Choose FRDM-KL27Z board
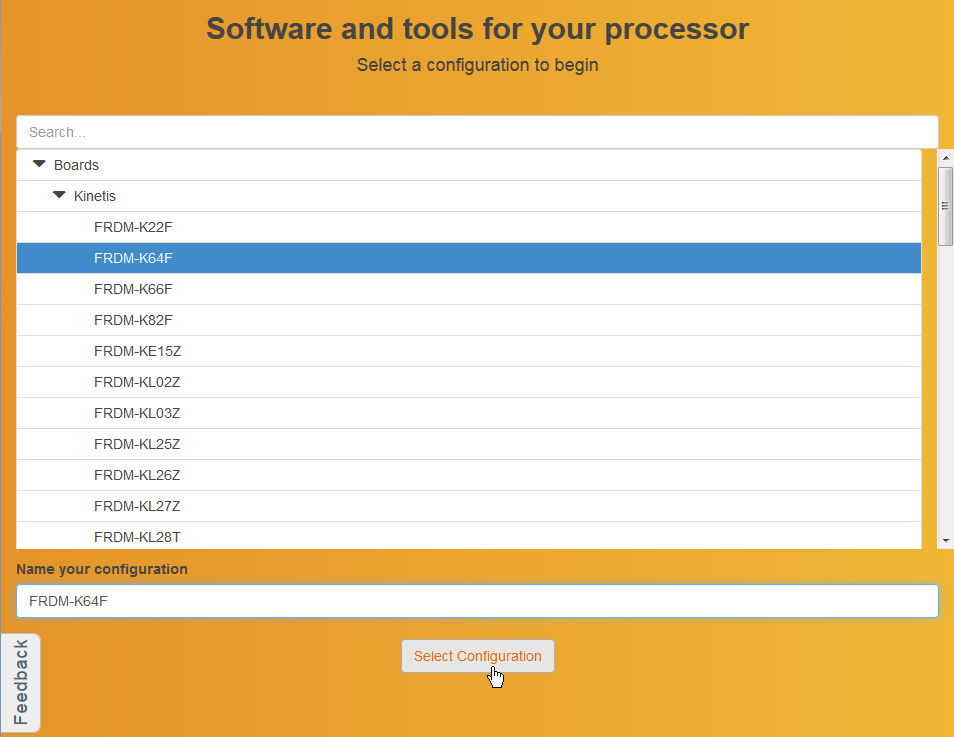The width and height of the screenshot is (954, 737). pyautogui.click(x=137, y=506)
